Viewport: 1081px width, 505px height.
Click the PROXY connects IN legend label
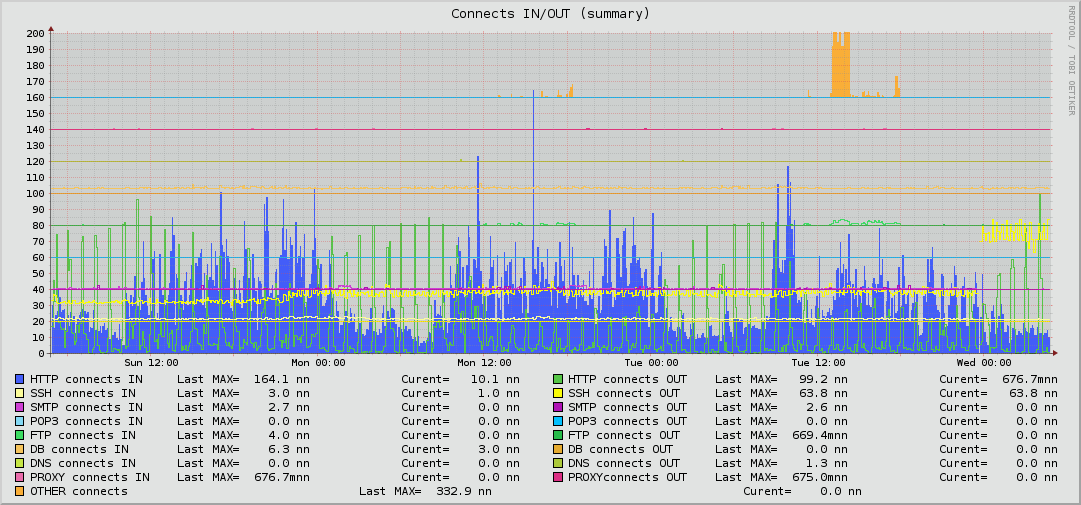coord(90,477)
